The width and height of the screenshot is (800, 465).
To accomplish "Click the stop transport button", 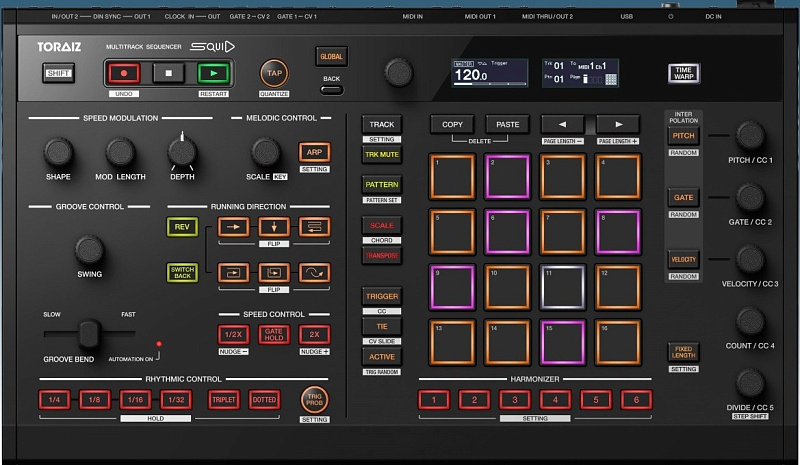I will [169, 72].
